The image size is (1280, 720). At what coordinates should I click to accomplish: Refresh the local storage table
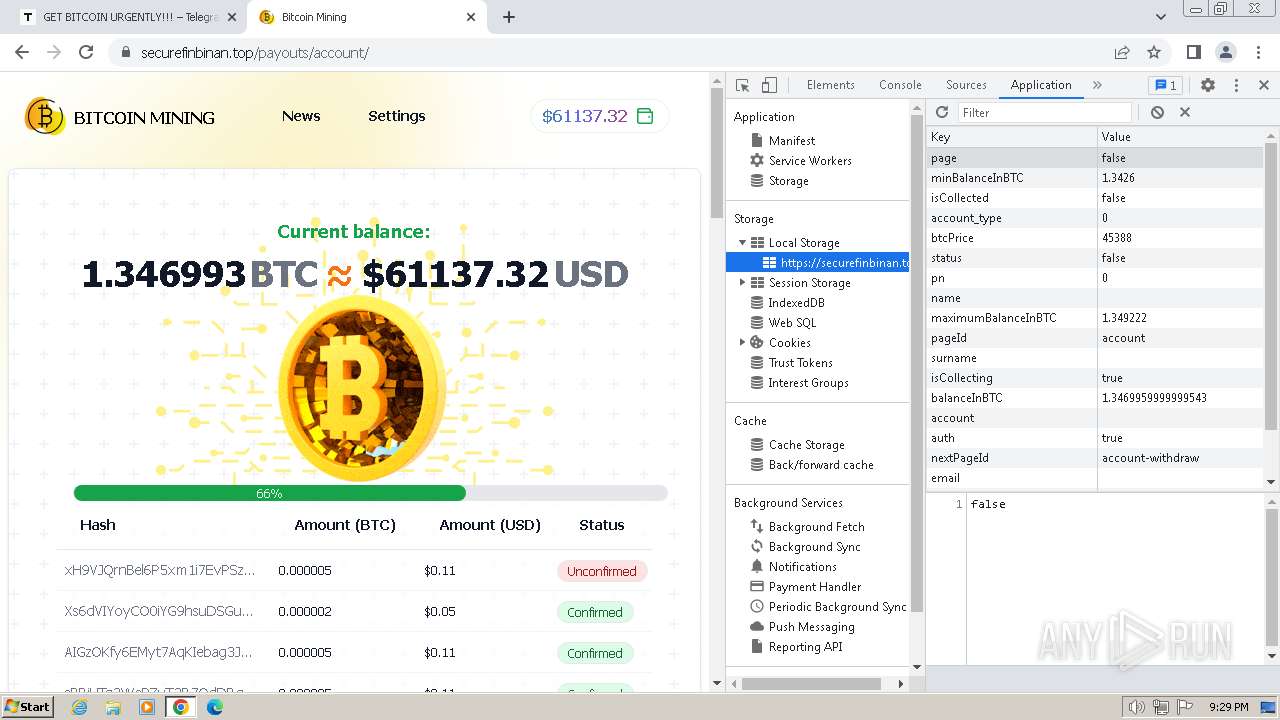point(942,113)
